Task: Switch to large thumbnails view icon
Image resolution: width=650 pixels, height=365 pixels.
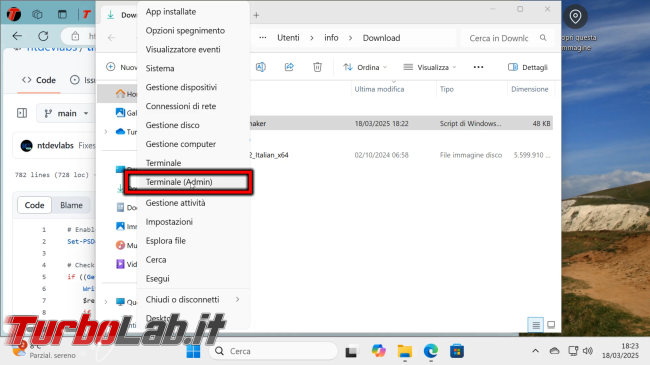Action: coord(551,325)
